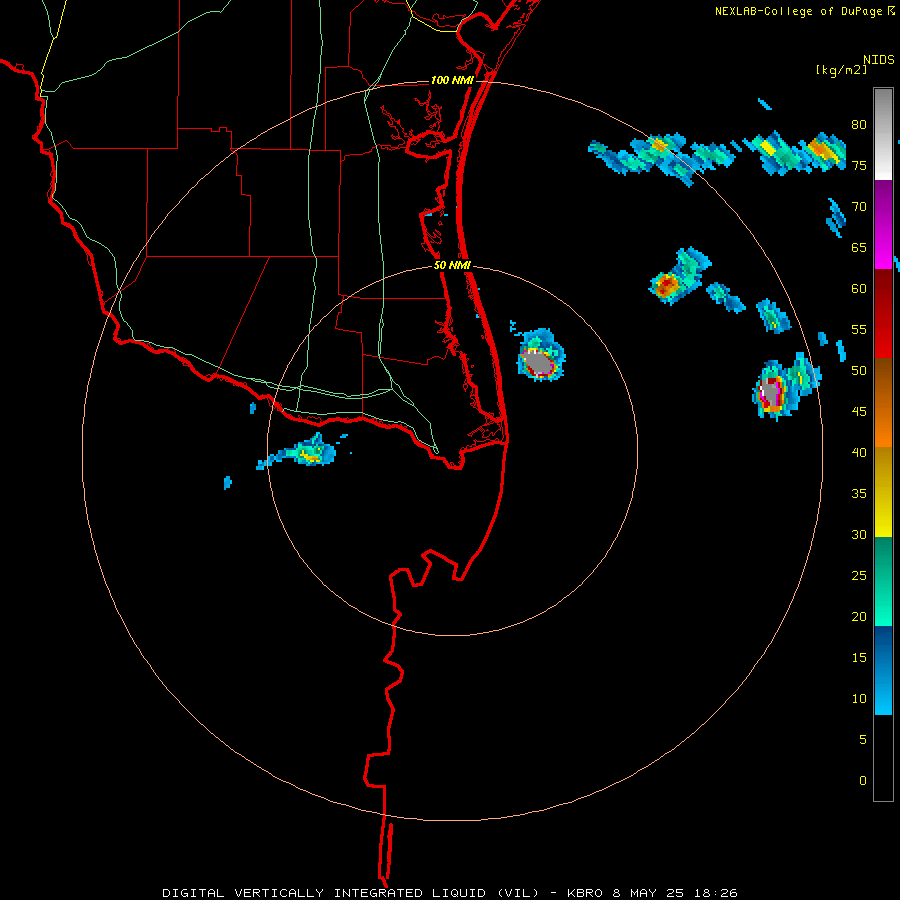Click the NEXLAB-College of DuPage credit text
Viewport: 900px width, 900px height.
799,11
